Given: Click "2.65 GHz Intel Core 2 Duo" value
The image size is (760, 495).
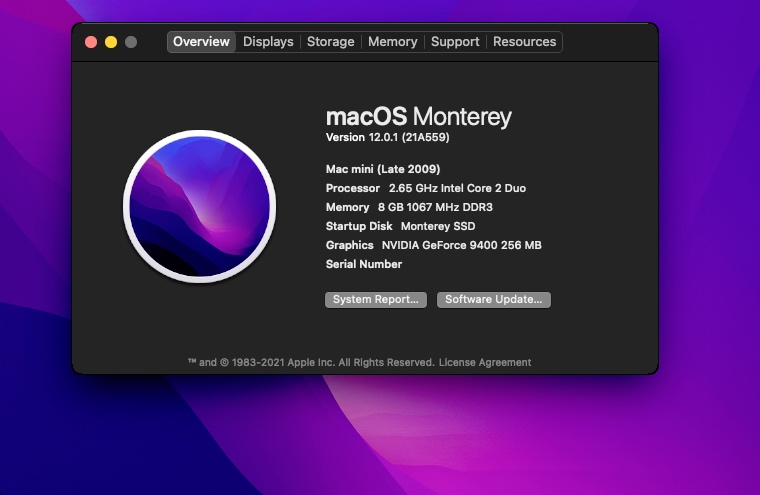Looking at the screenshot, I should click(457, 188).
